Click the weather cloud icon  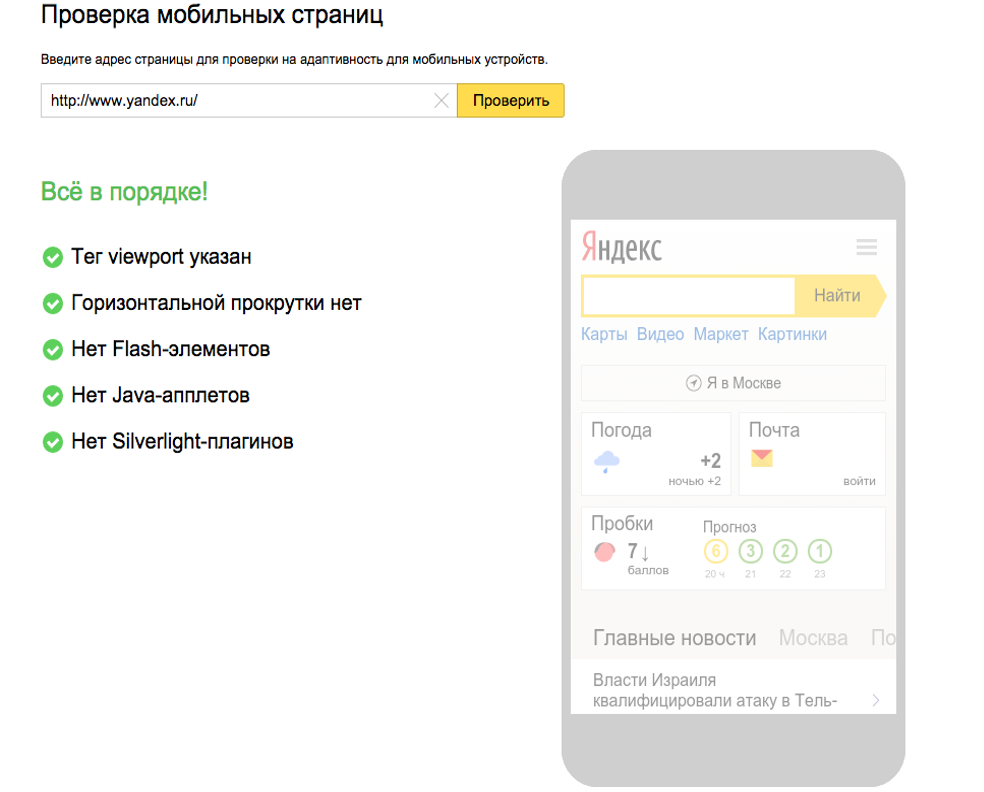point(606,460)
